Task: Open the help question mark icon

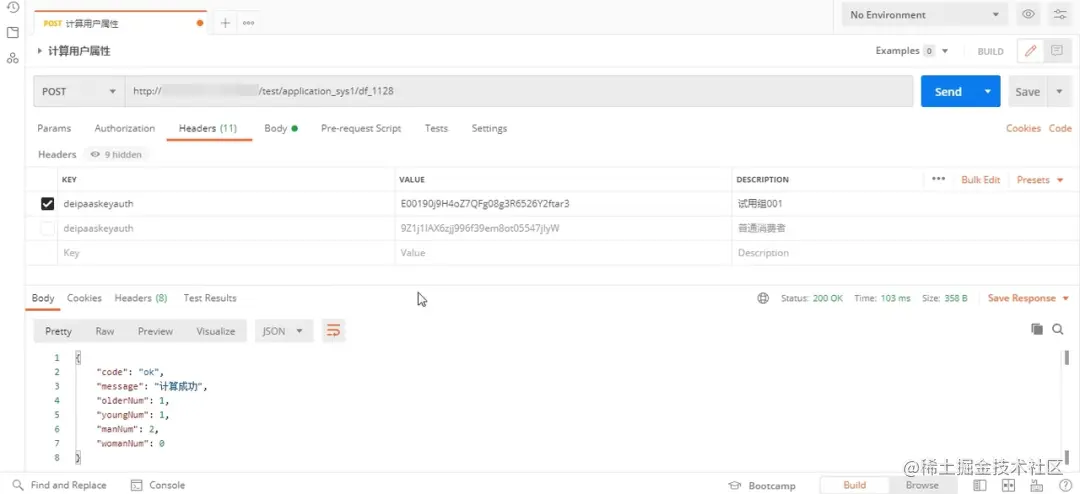Action: click(x=1065, y=485)
